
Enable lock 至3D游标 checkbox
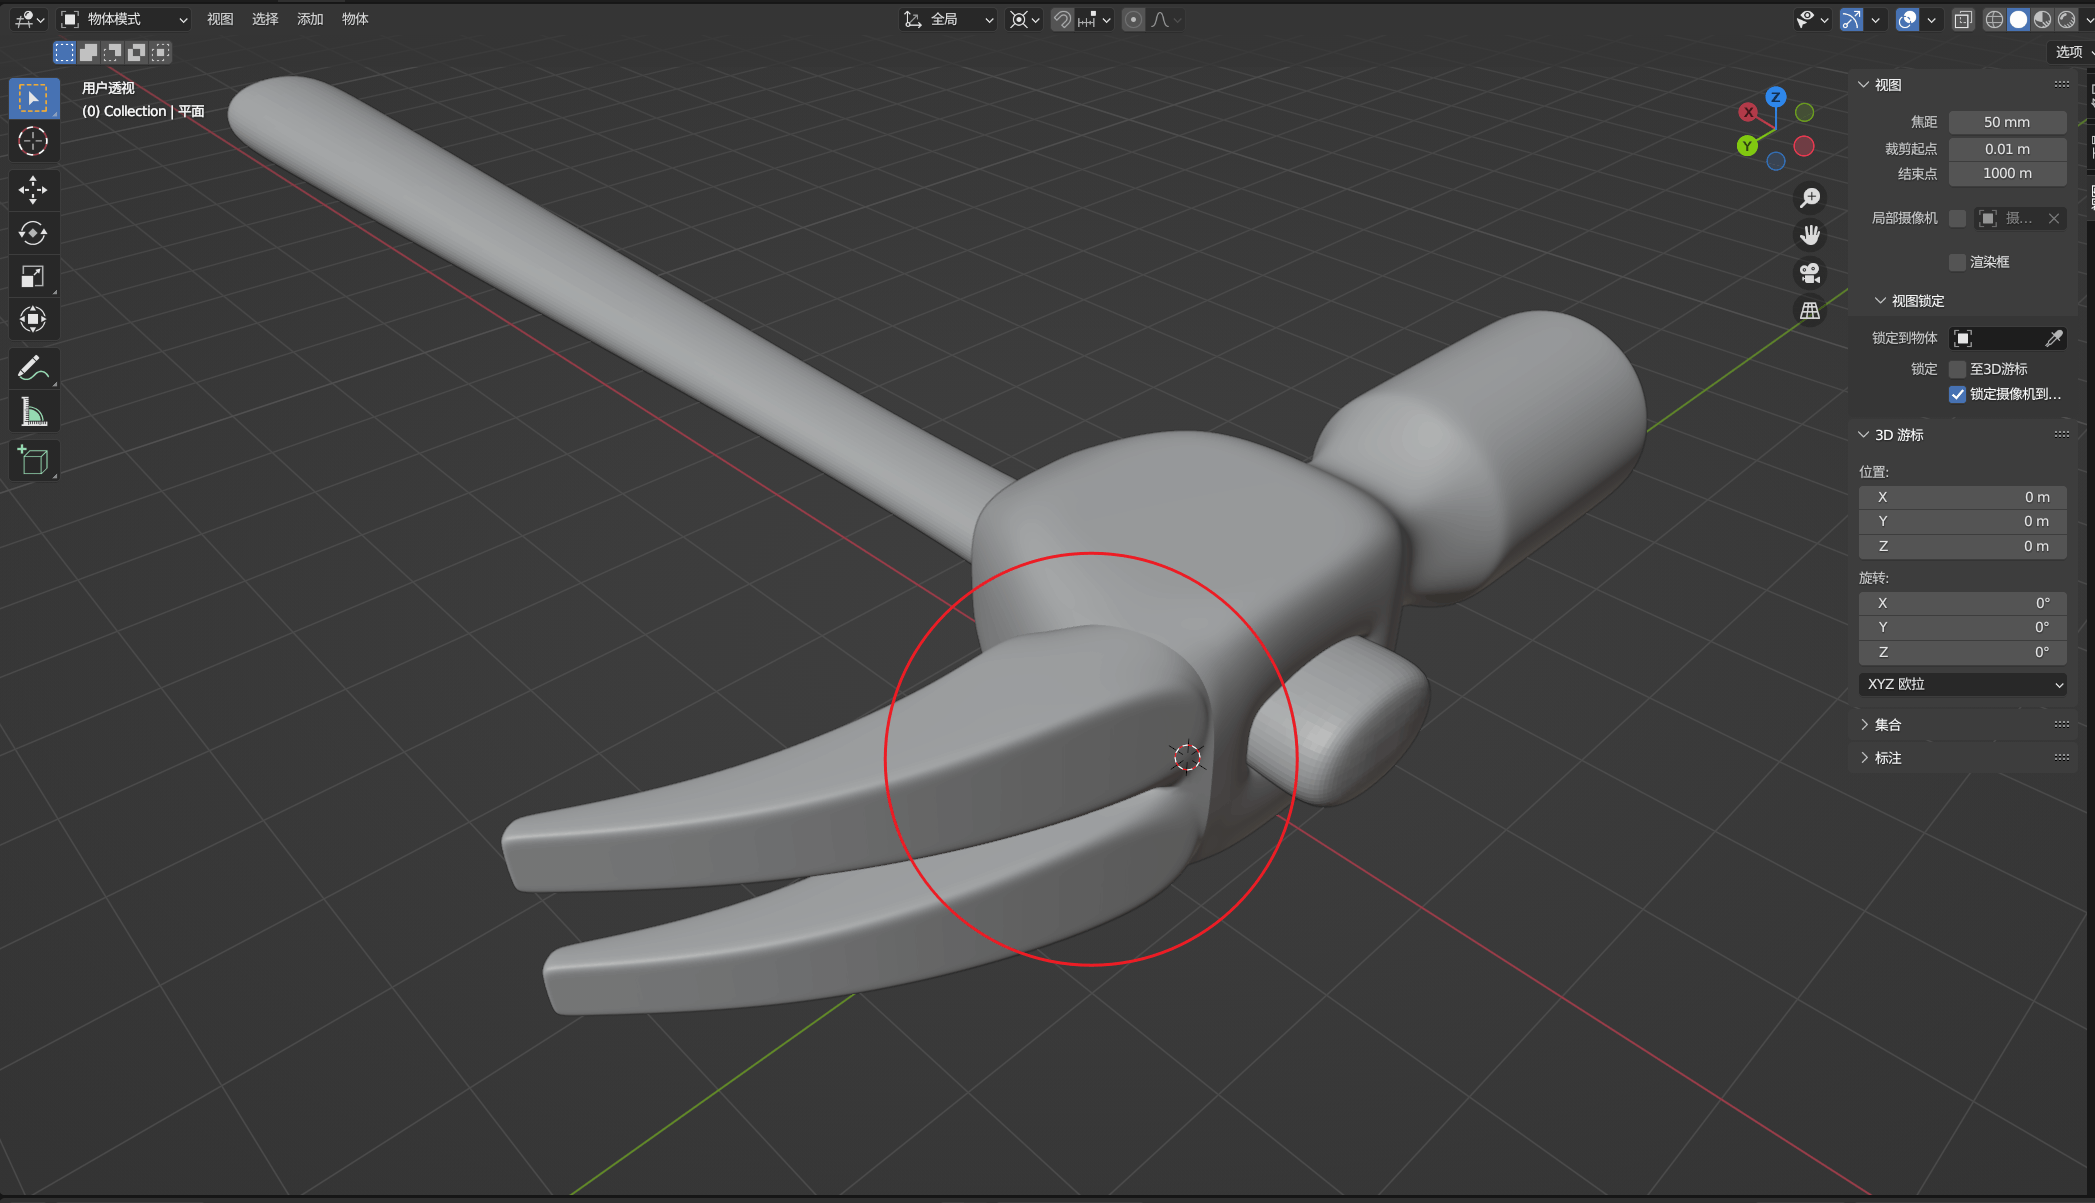click(x=1957, y=369)
